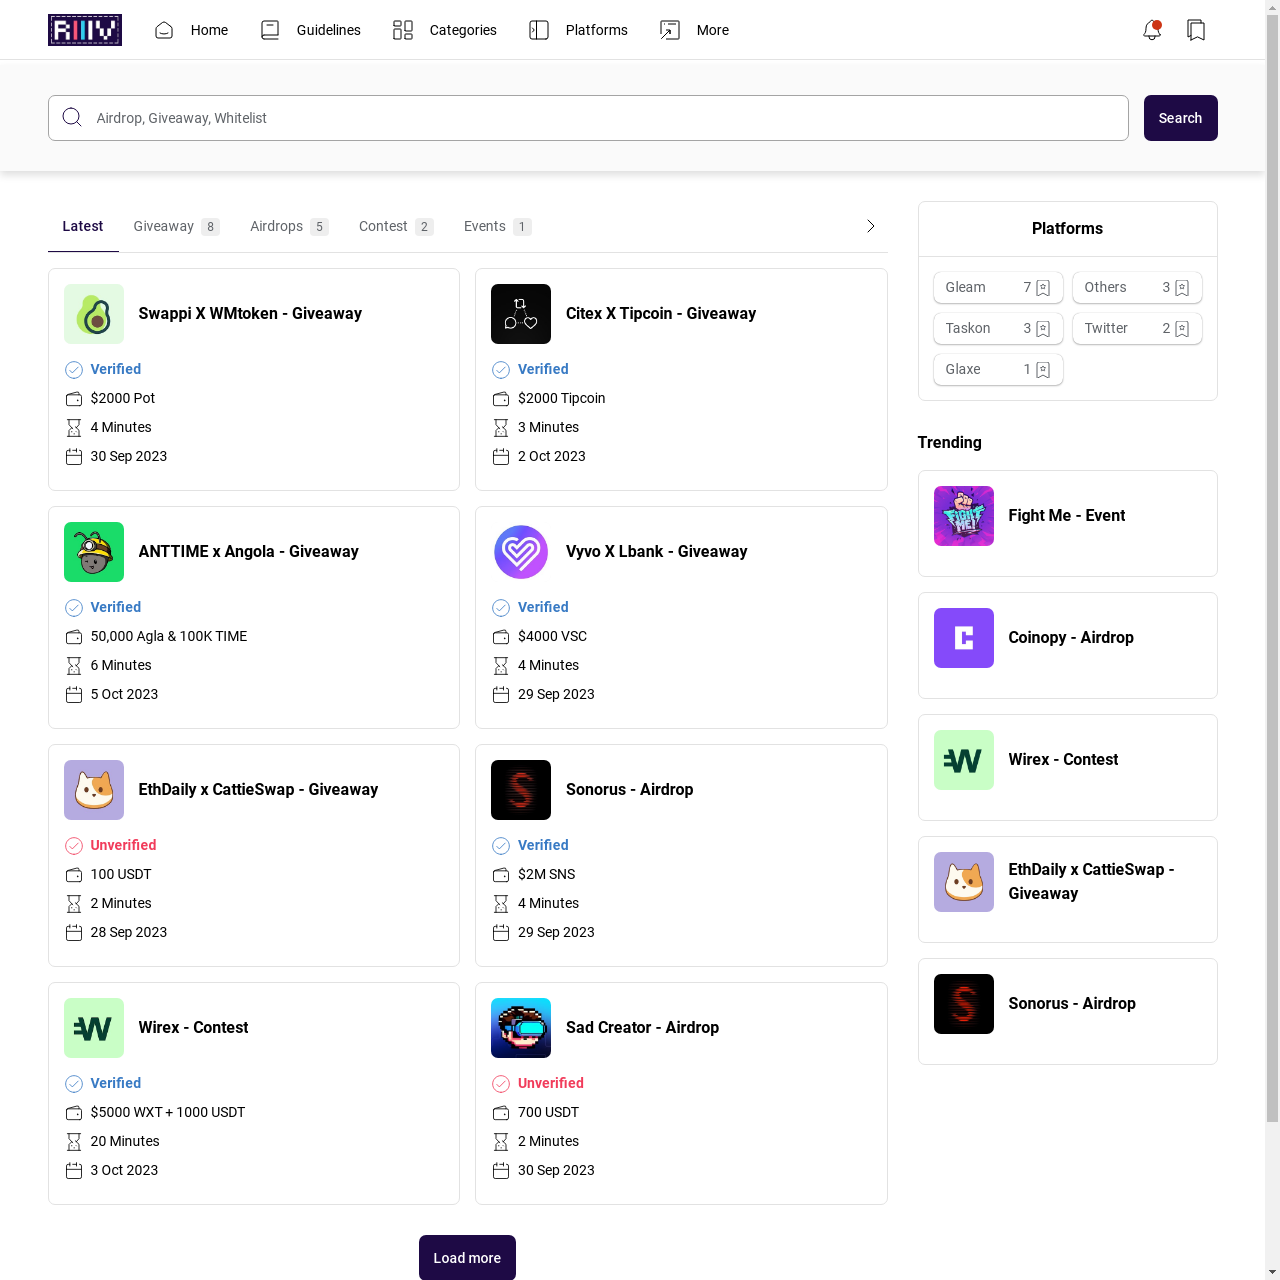Click bookmark icon on Twitter platform
This screenshot has width=1280, height=1280.
[x=1182, y=329]
